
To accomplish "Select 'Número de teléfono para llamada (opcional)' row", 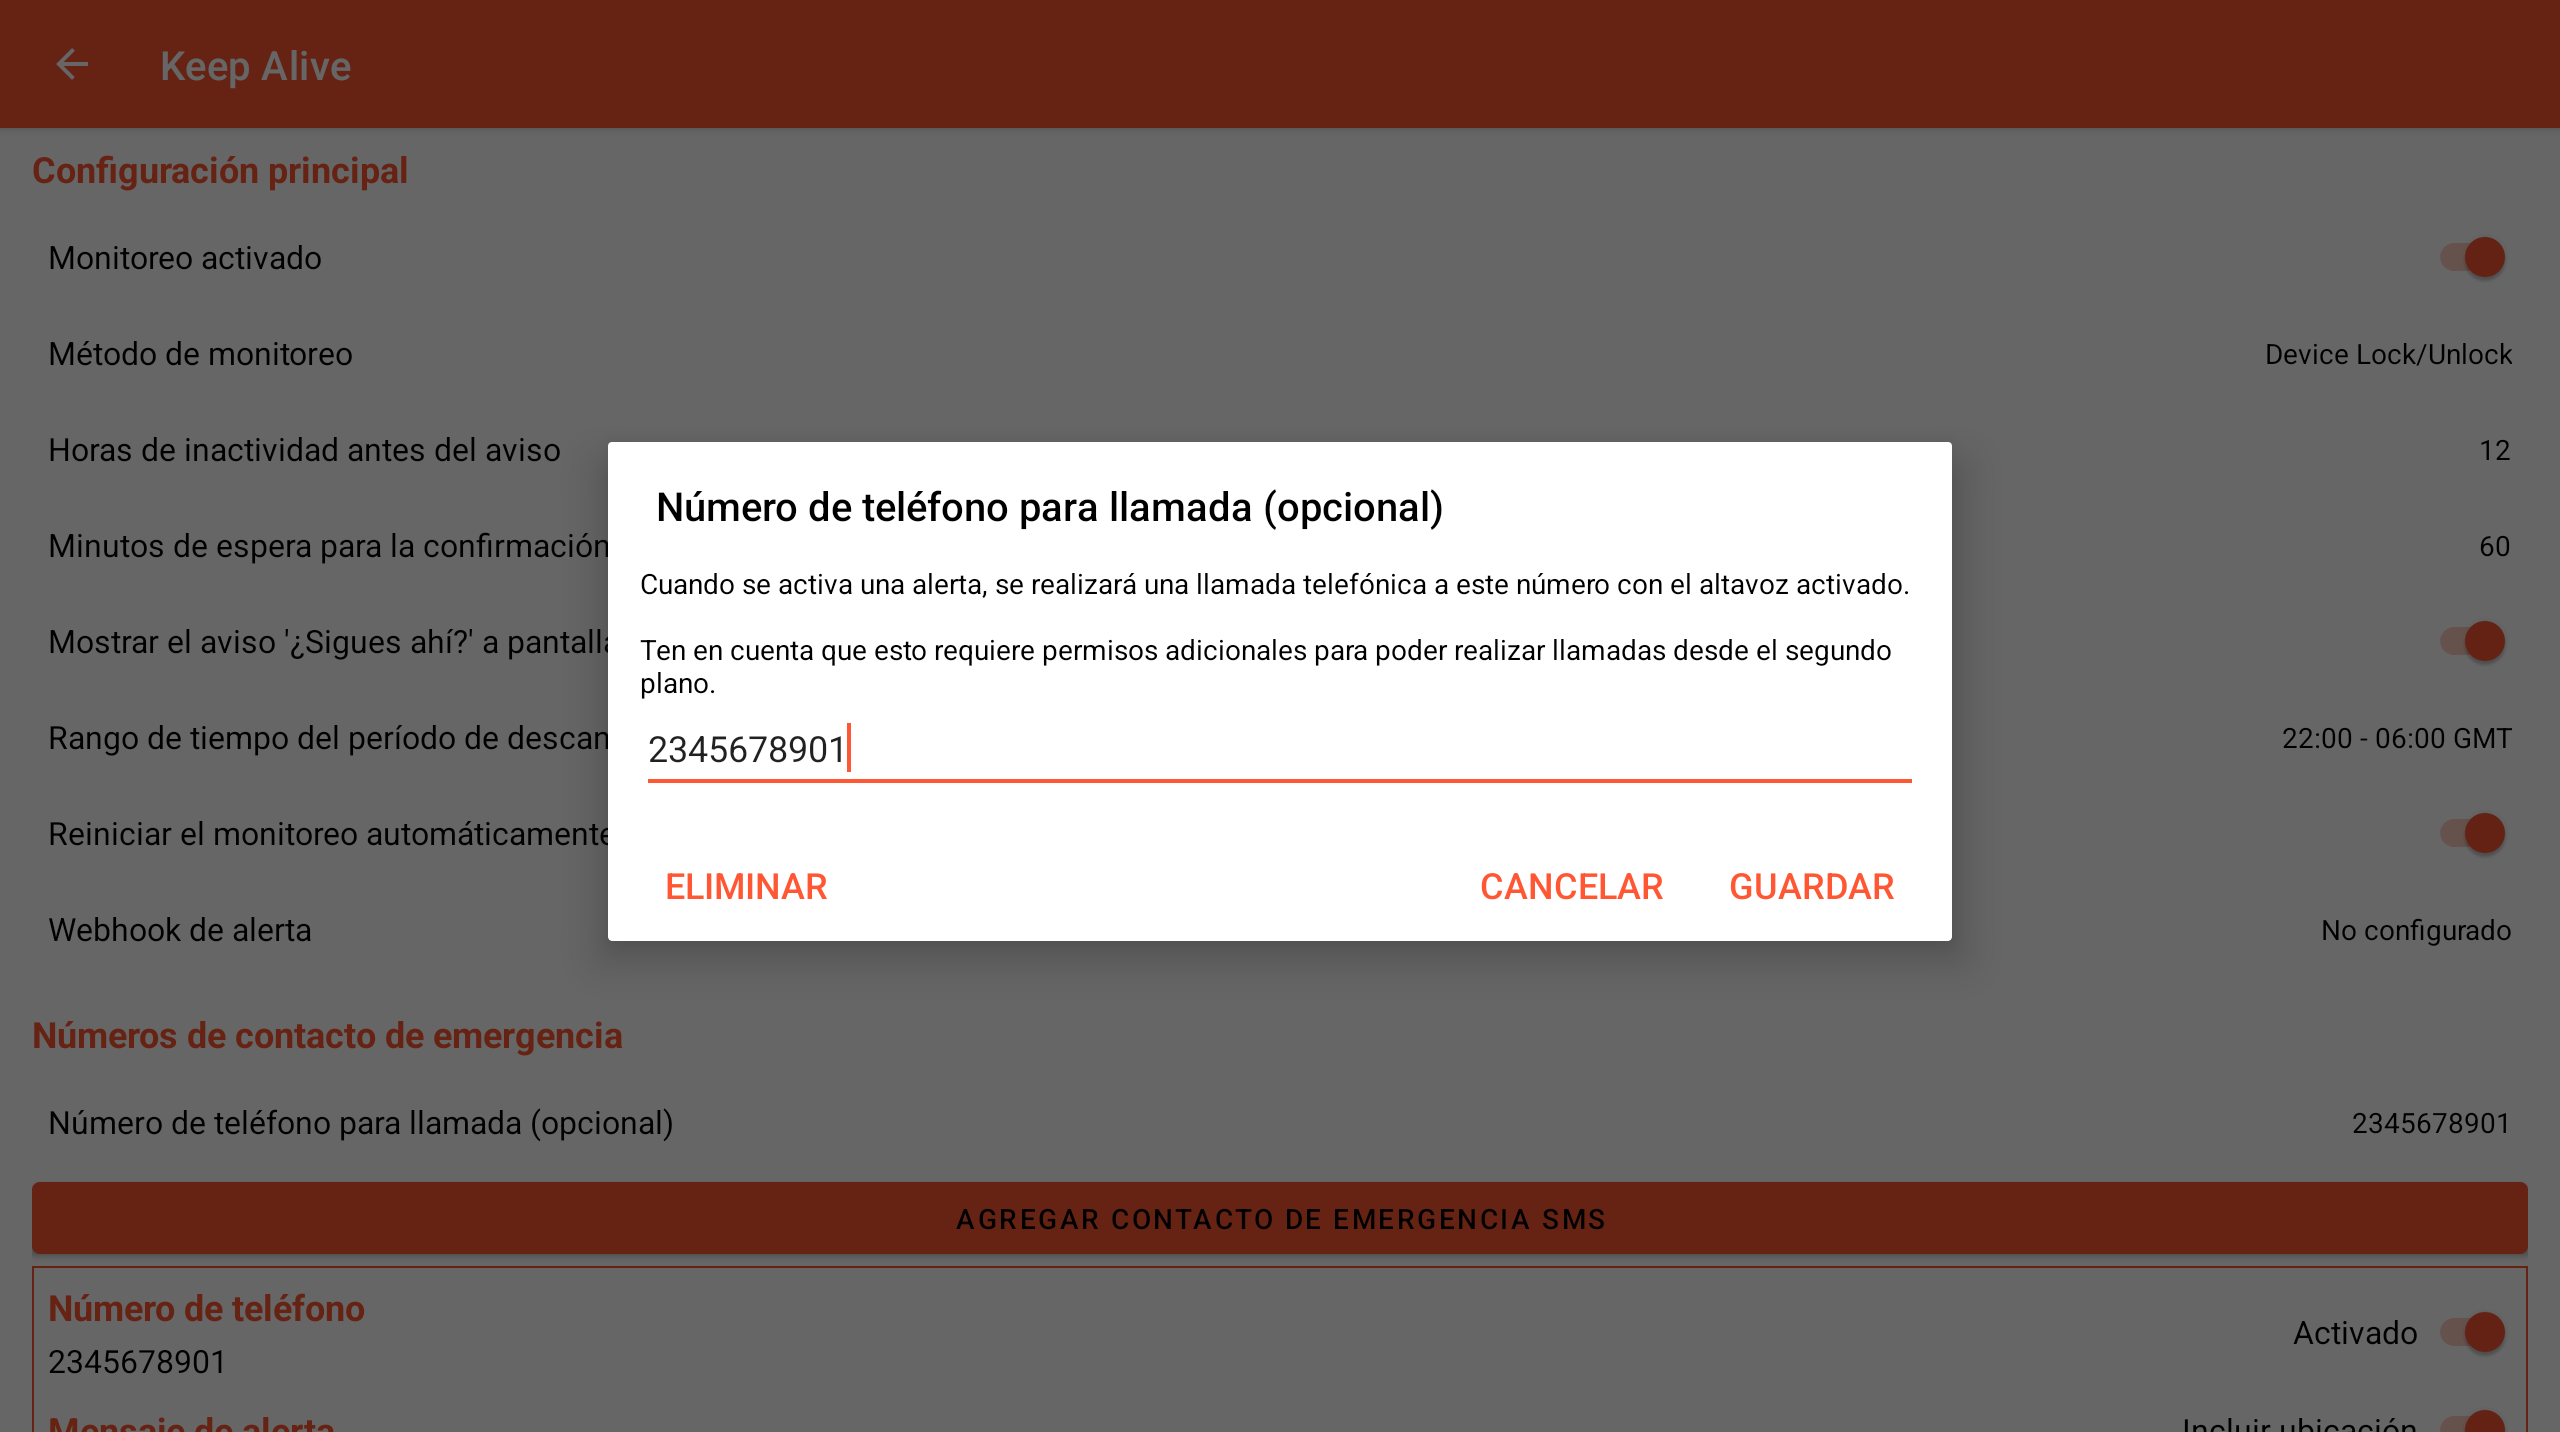I will 1280,1123.
